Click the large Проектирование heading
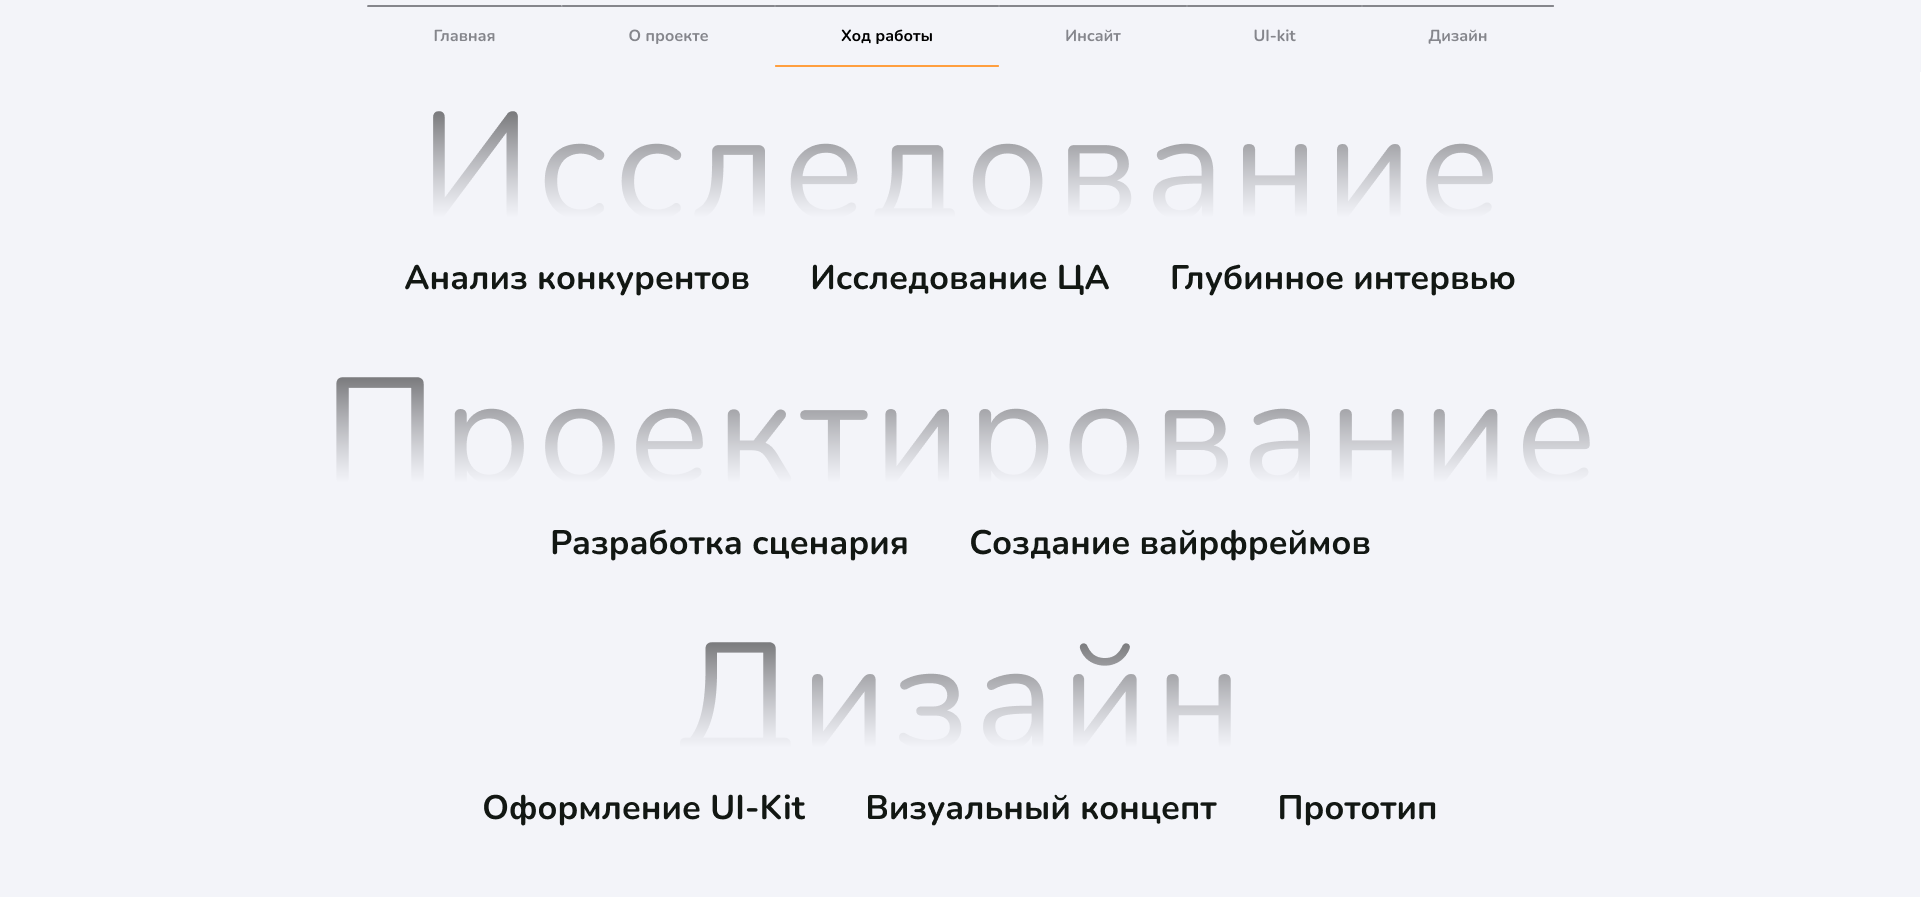Screen dimensions: 1921x897 (962, 430)
